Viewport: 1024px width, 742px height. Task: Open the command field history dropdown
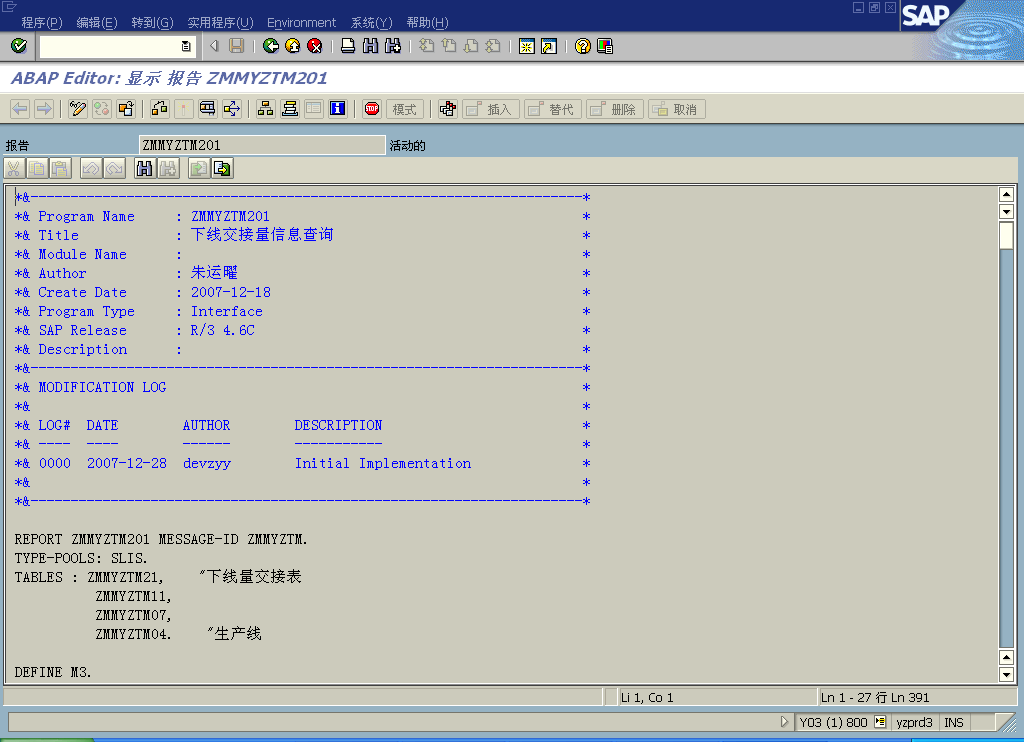tap(186, 46)
